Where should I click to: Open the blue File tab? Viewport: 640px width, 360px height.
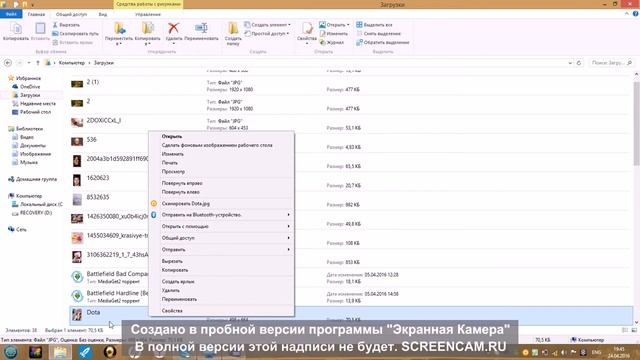tap(11, 14)
